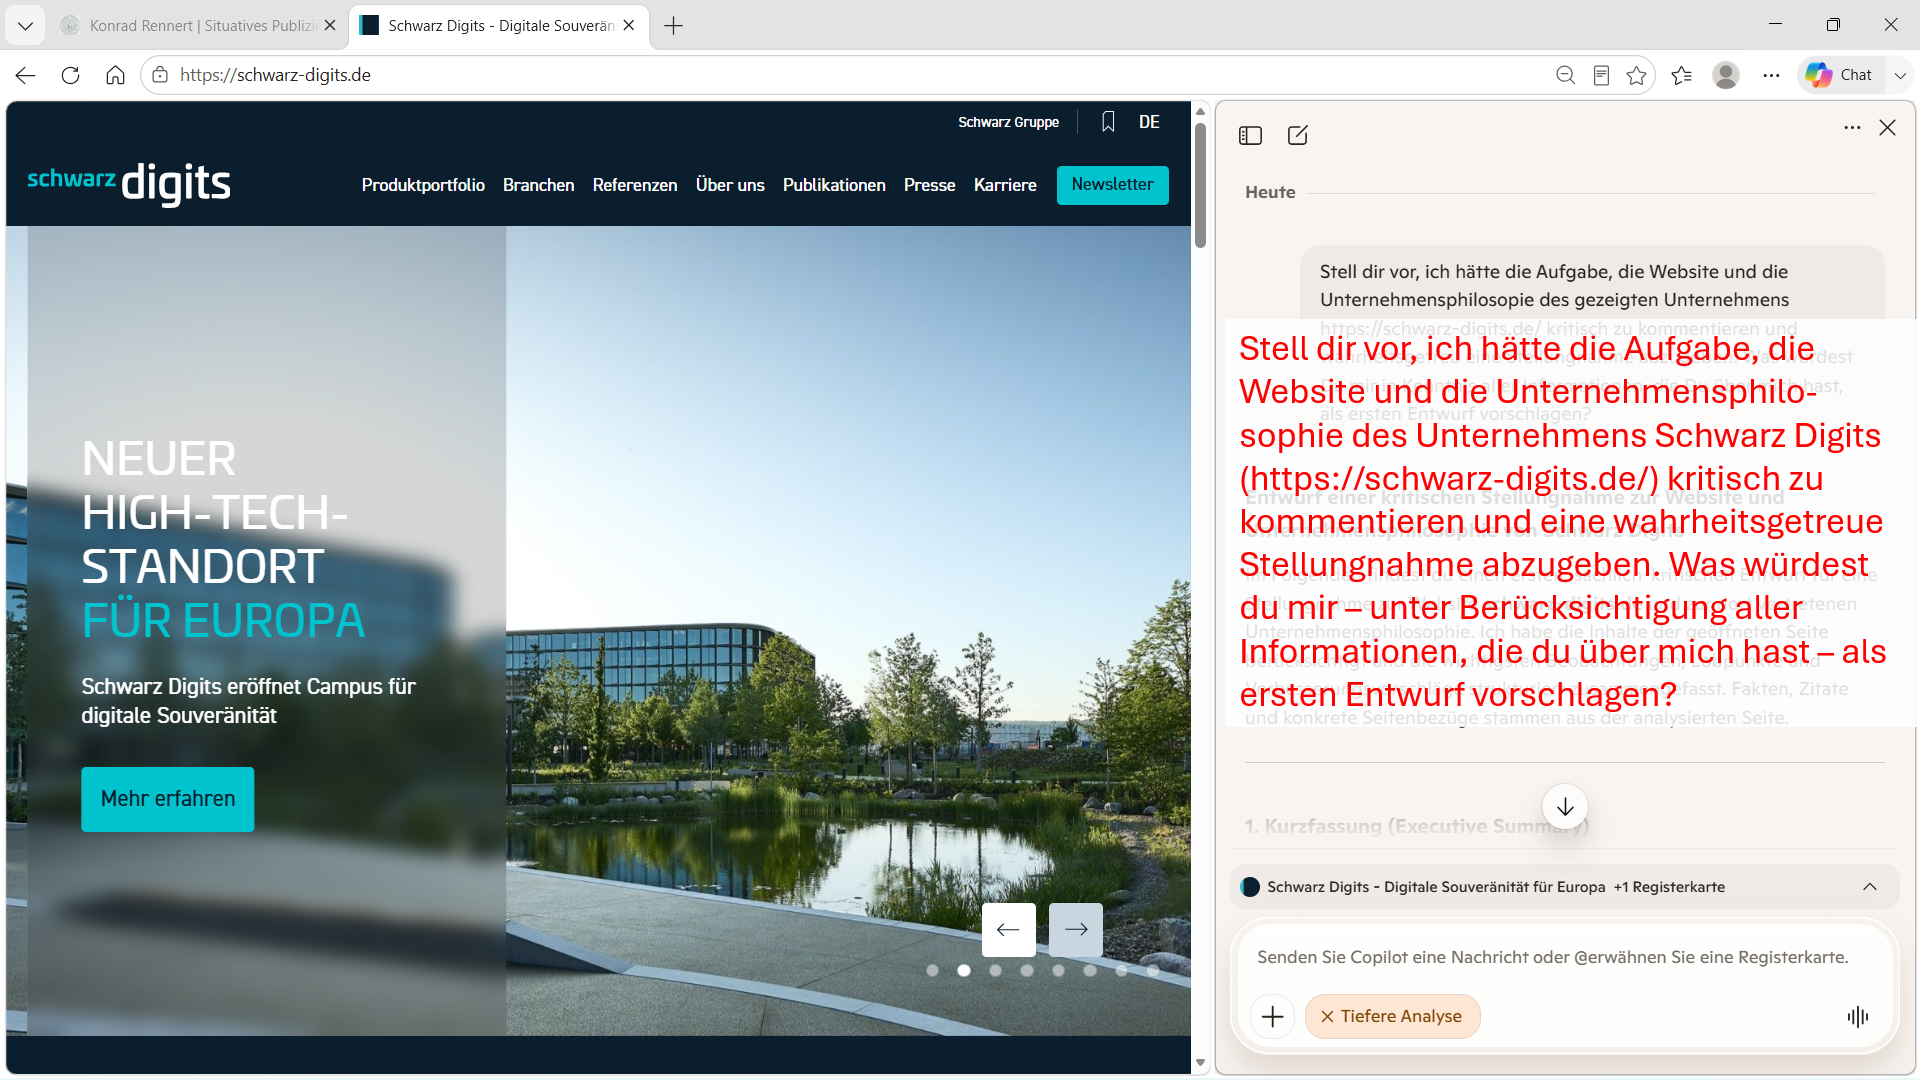Click the Copilot message input field
The width and height of the screenshot is (1920, 1080).
(1553, 957)
